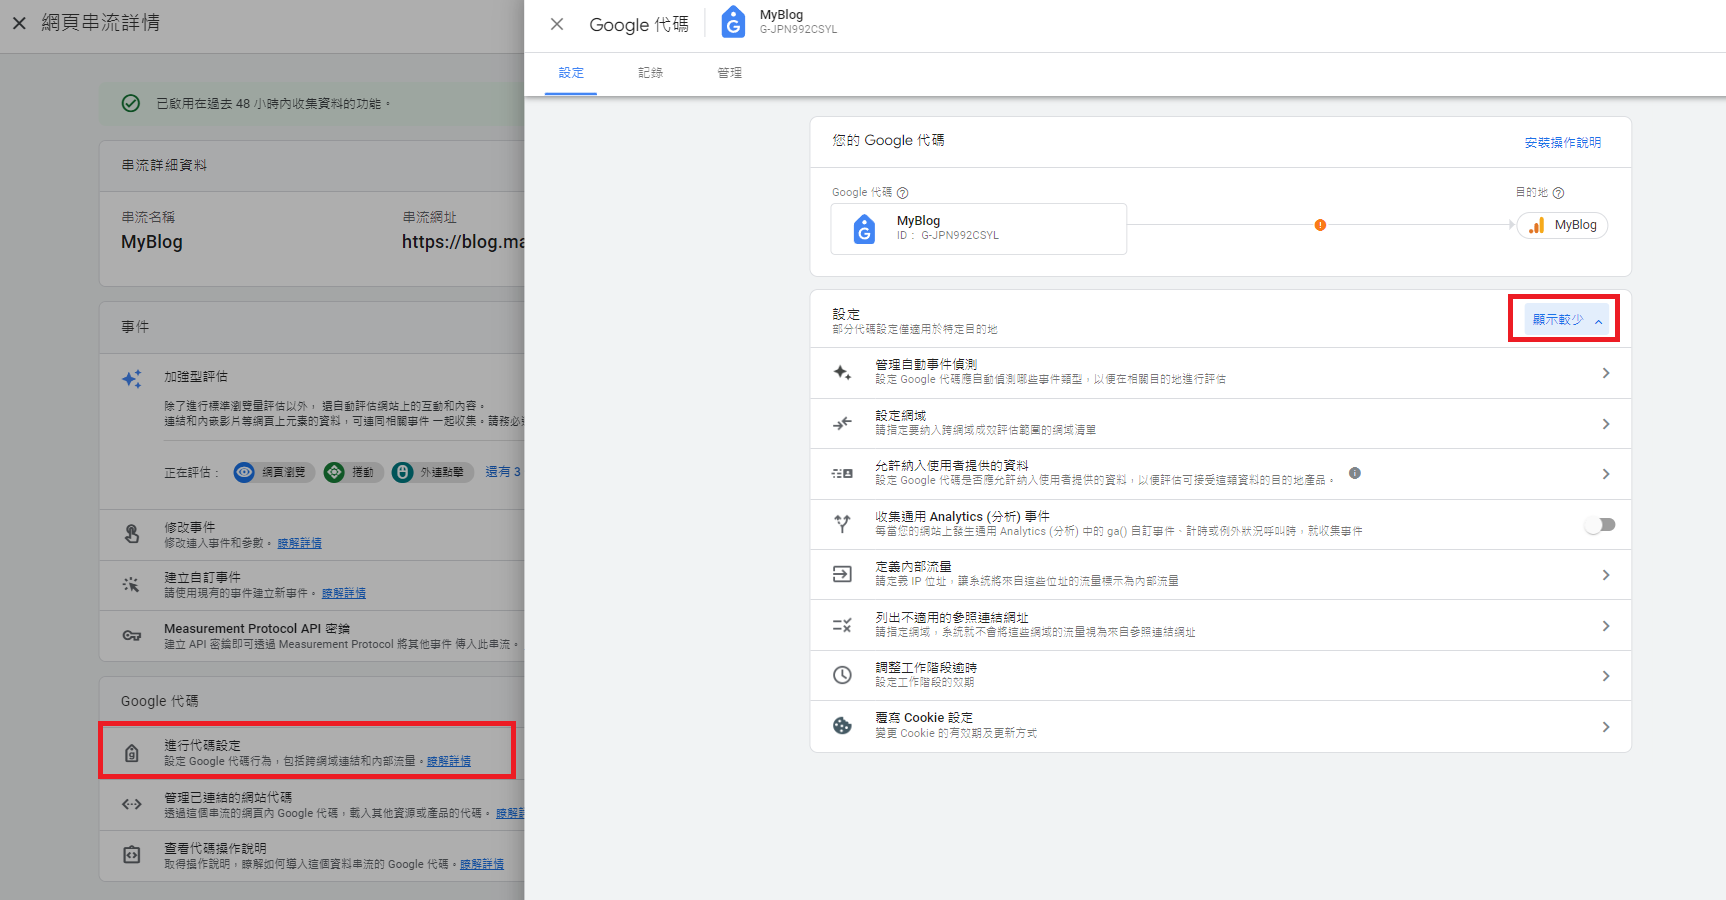1726x900 pixels.
Task: Expand 定義內部流量 row chevron
Action: pos(1605,575)
